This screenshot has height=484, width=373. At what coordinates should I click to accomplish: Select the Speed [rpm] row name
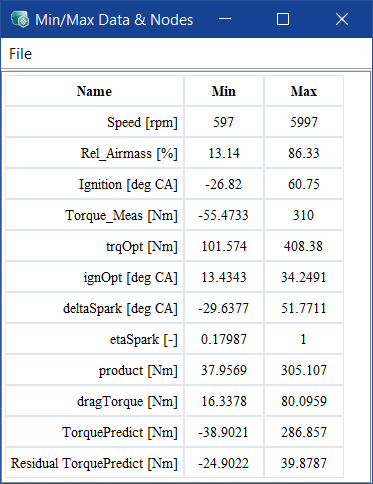point(95,122)
